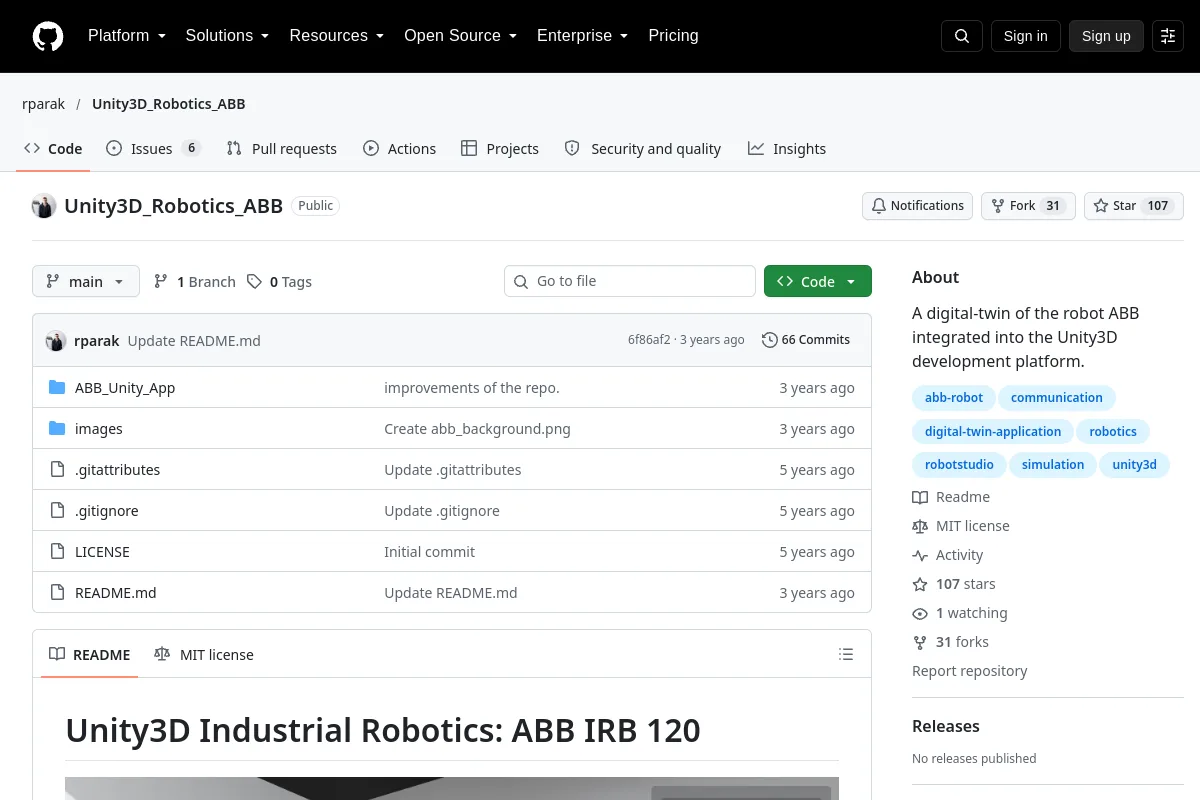
Task: Click the LICENSE file icon
Action: click(57, 552)
